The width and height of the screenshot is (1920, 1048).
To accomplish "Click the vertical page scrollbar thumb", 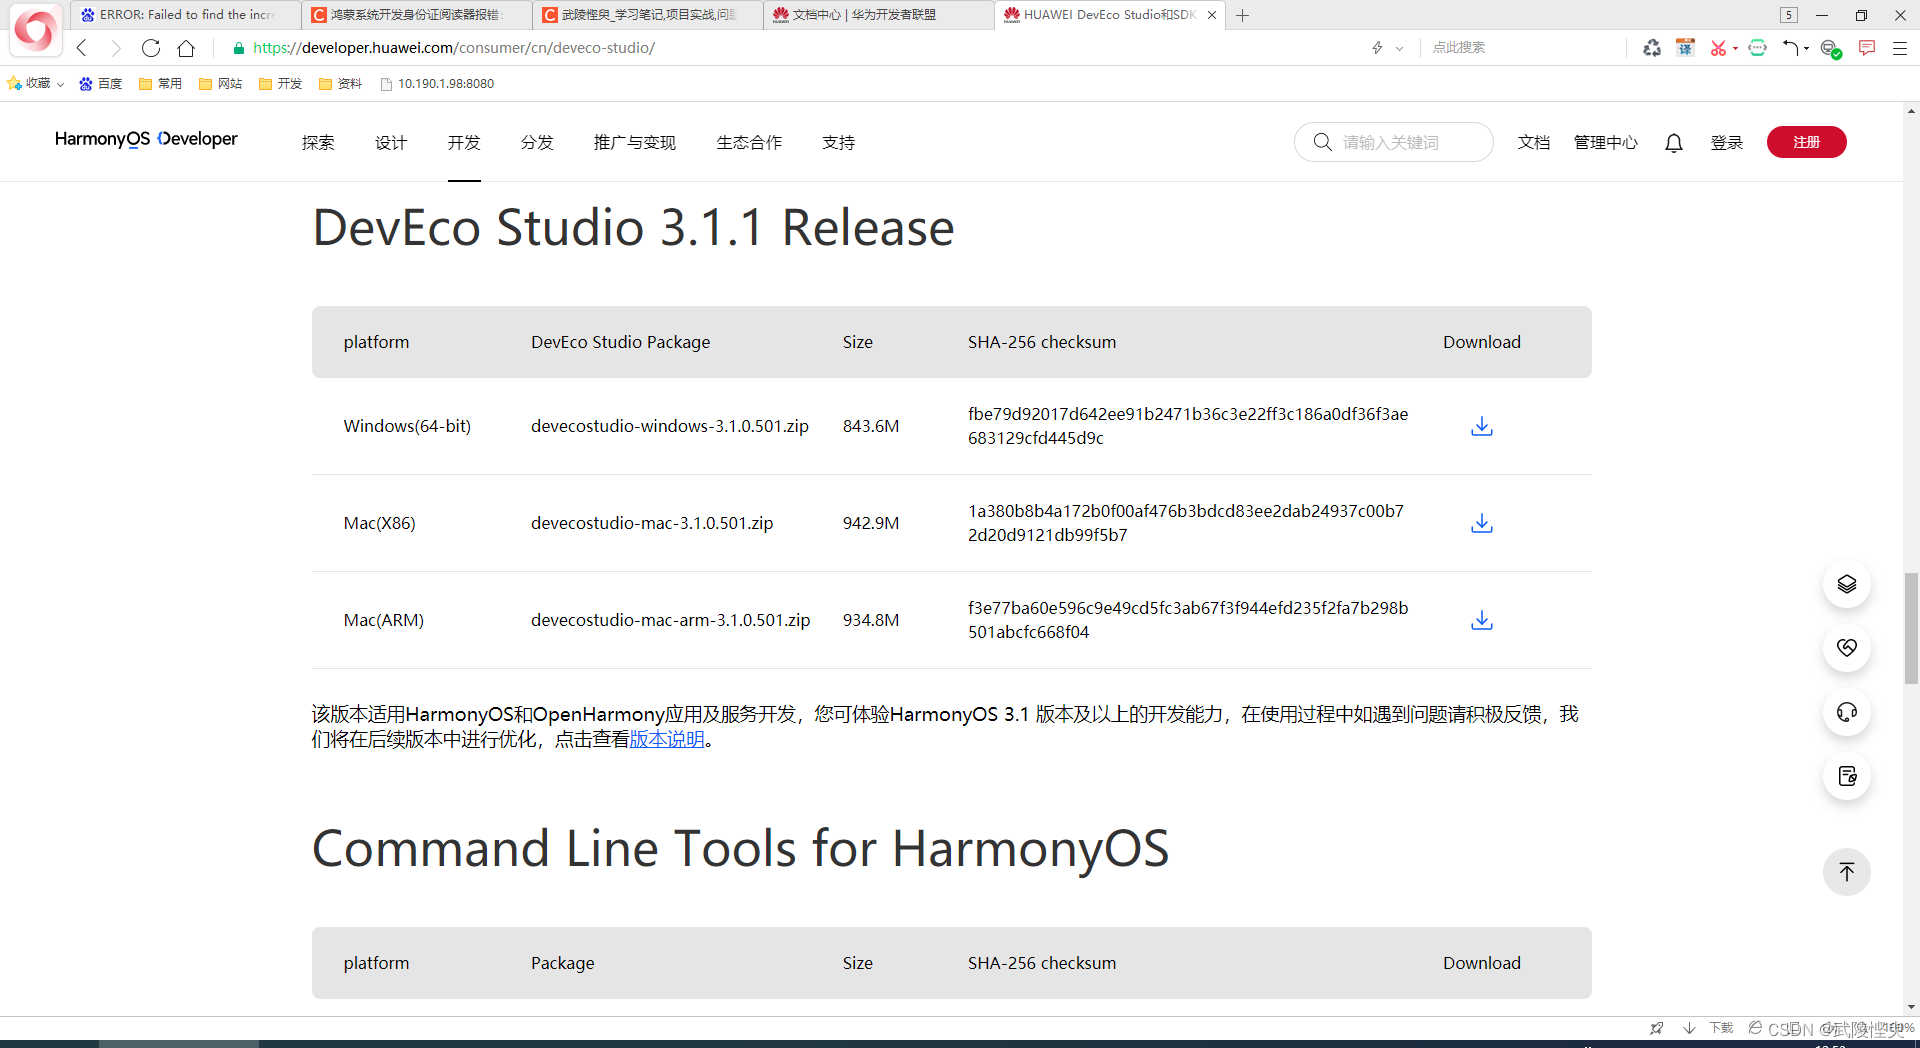I will tap(1911, 628).
